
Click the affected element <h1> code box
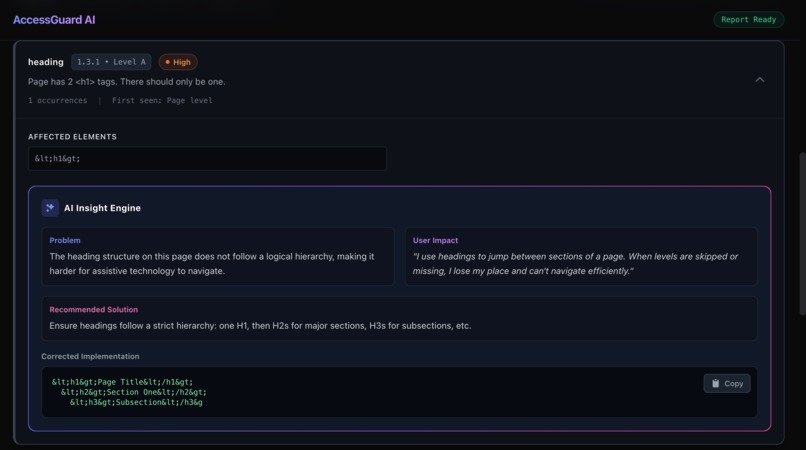tap(207, 158)
